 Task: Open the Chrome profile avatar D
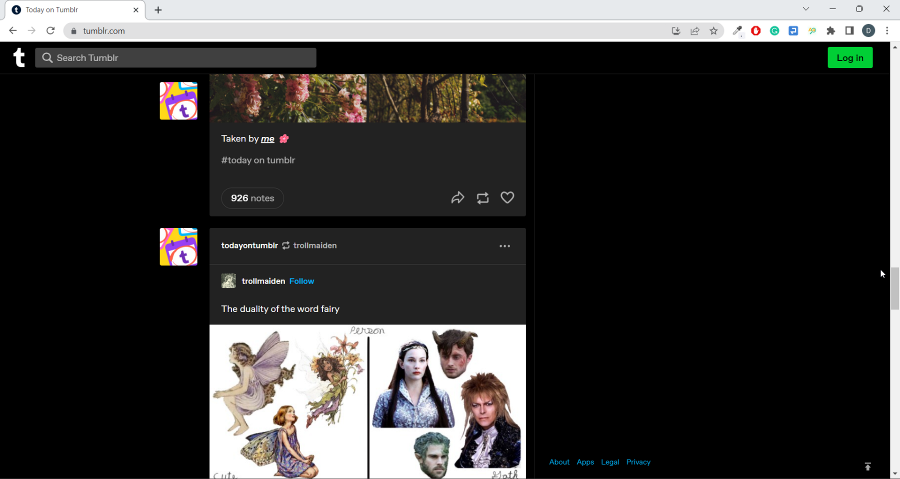(x=868, y=31)
